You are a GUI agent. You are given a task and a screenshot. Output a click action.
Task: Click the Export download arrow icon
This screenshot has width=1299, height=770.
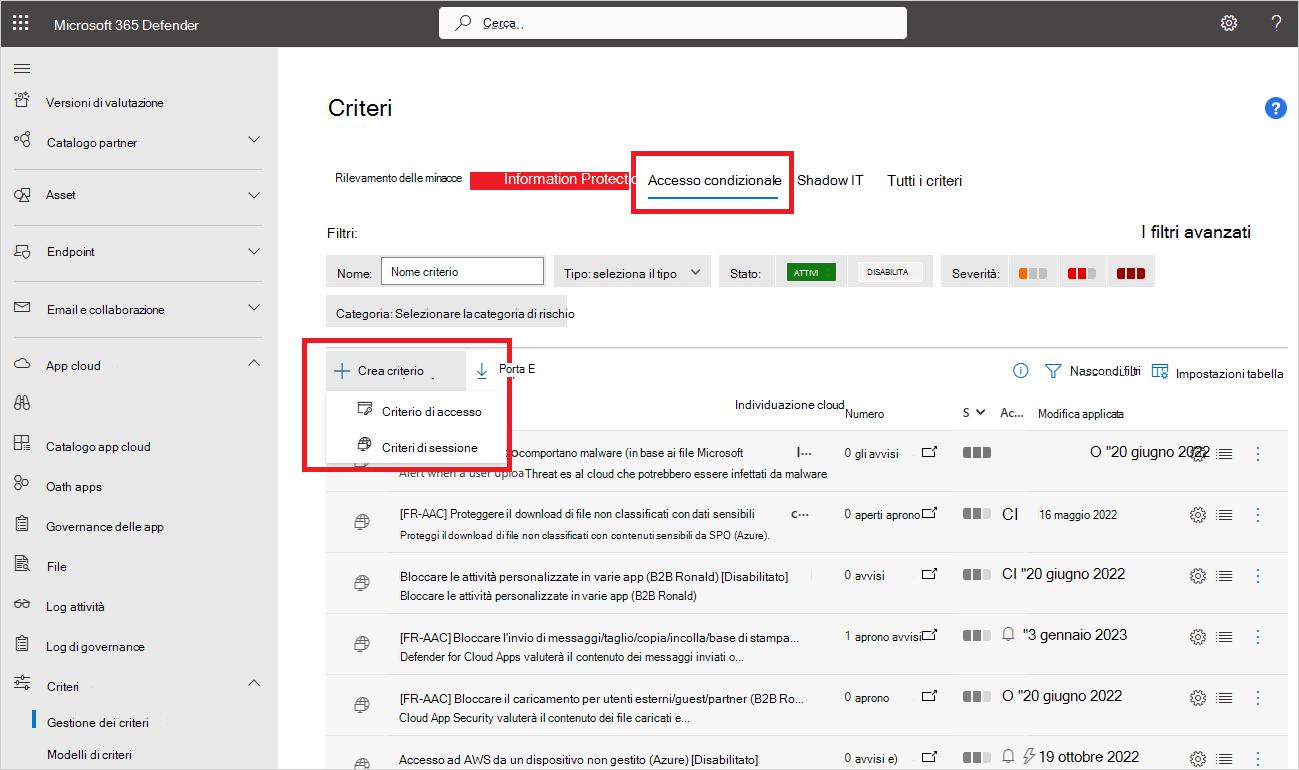tap(482, 371)
